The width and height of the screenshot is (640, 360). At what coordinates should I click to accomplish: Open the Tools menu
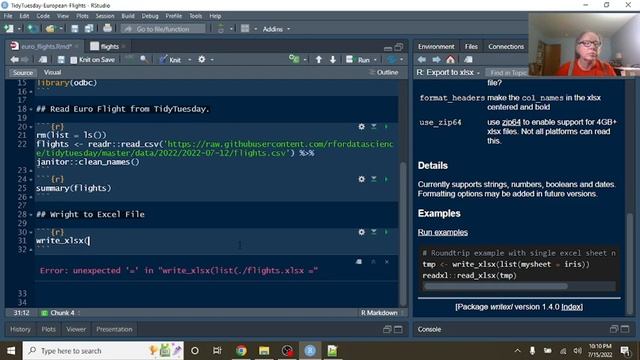[x=196, y=16]
